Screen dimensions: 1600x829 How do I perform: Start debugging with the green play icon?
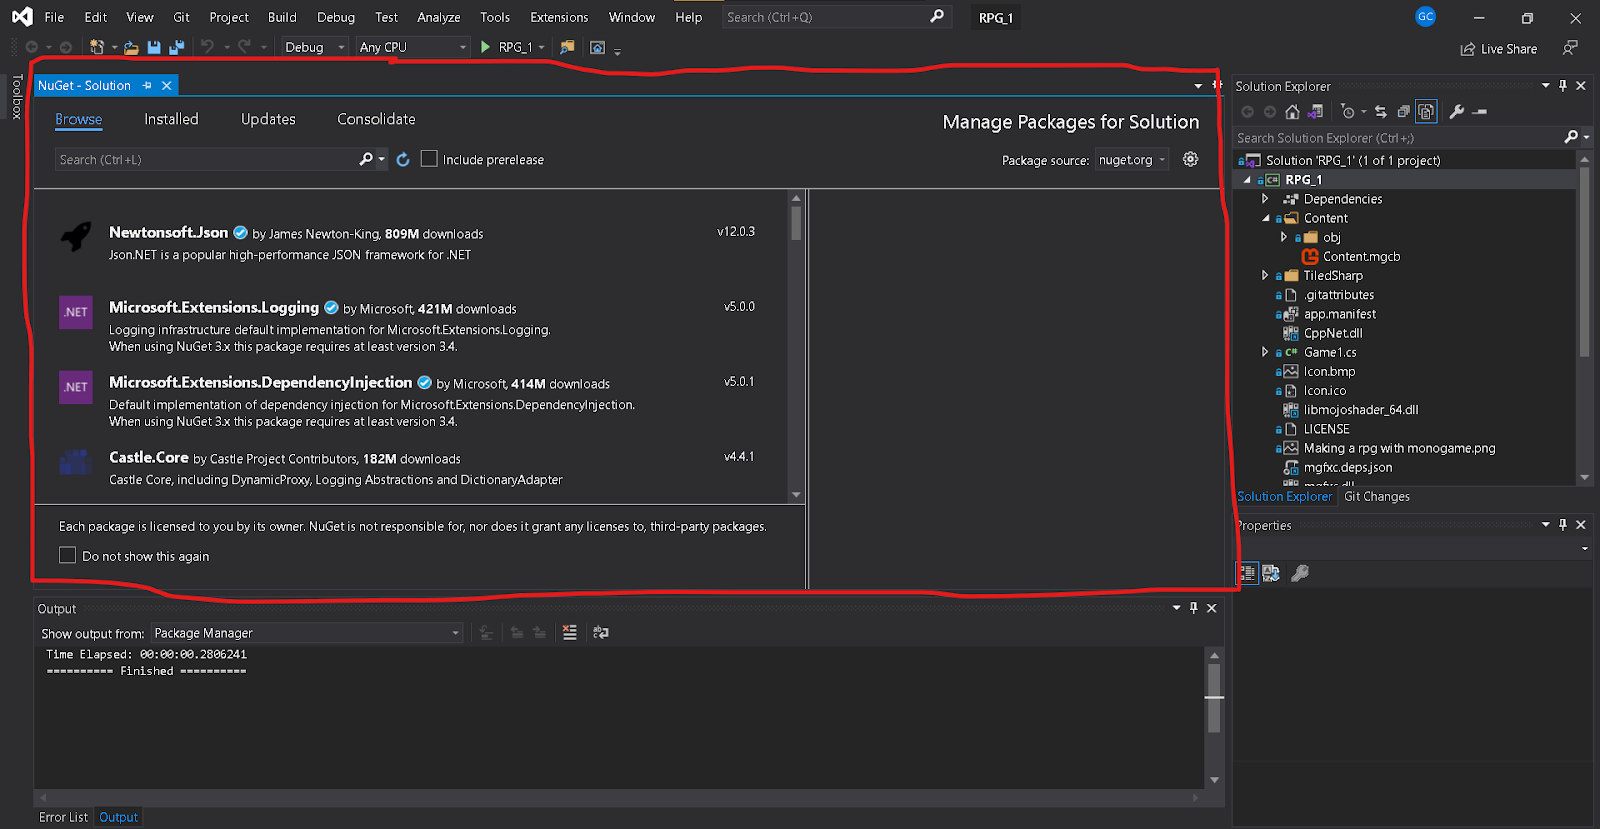(x=485, y=47)
